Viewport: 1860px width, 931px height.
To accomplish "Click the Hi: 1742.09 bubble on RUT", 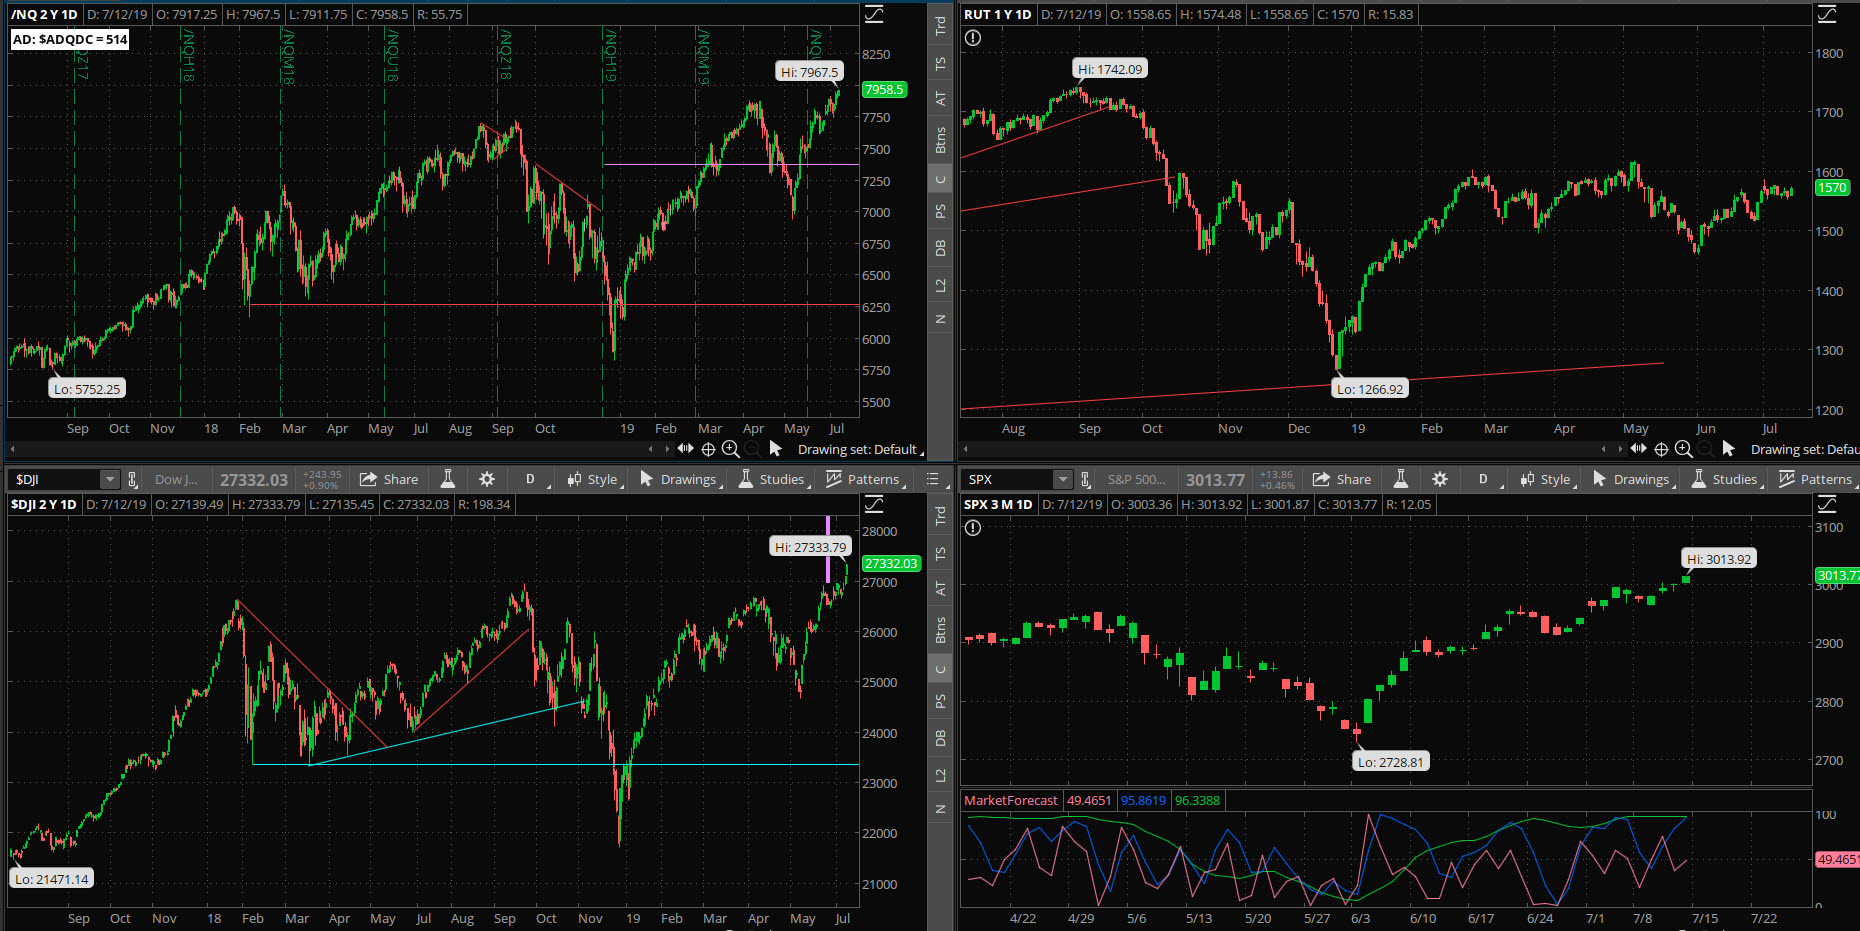I will pos(1110,69).
